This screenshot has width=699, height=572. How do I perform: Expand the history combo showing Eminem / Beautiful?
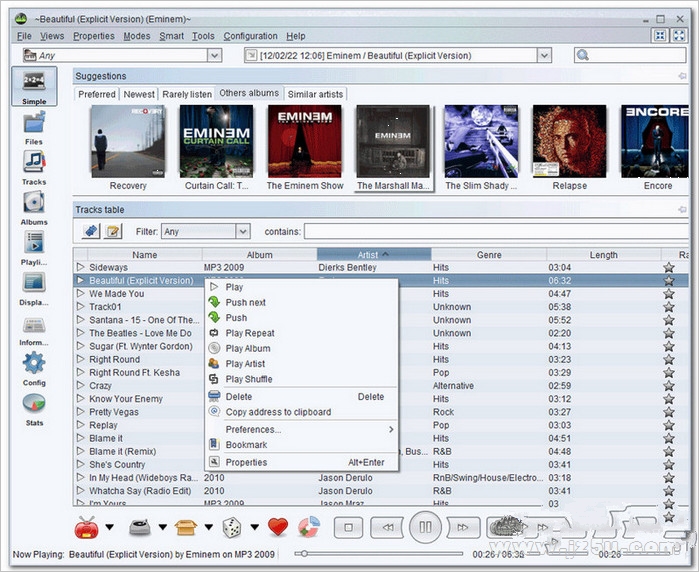click(544, 55)
